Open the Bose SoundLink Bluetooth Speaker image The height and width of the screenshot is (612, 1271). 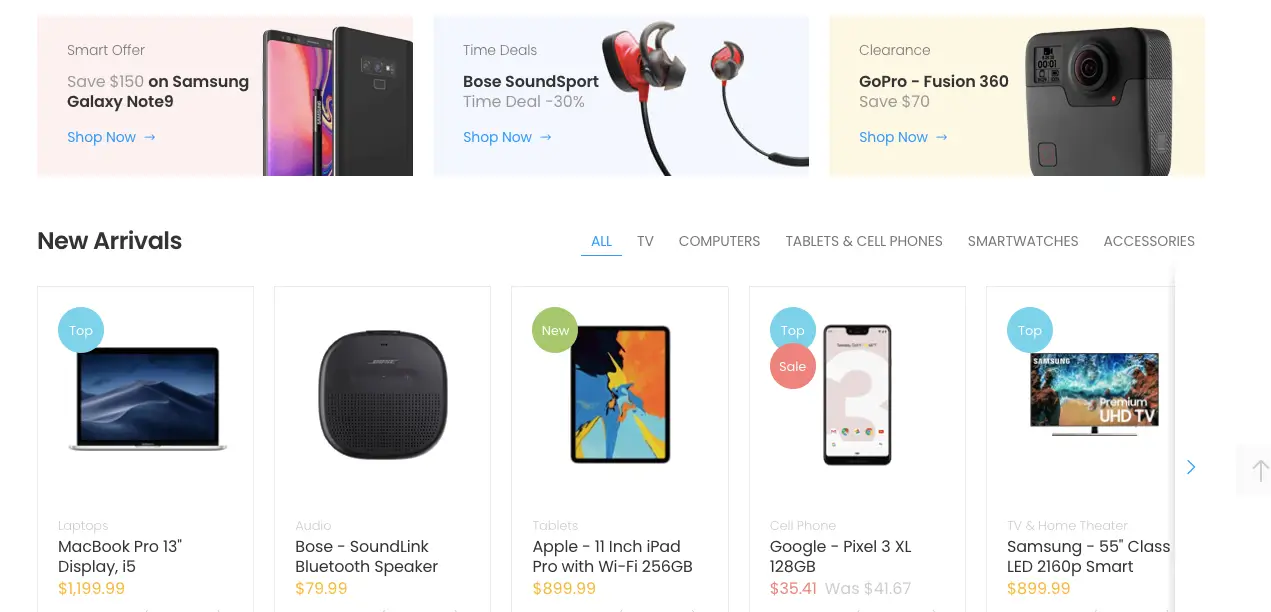(382, 394)
